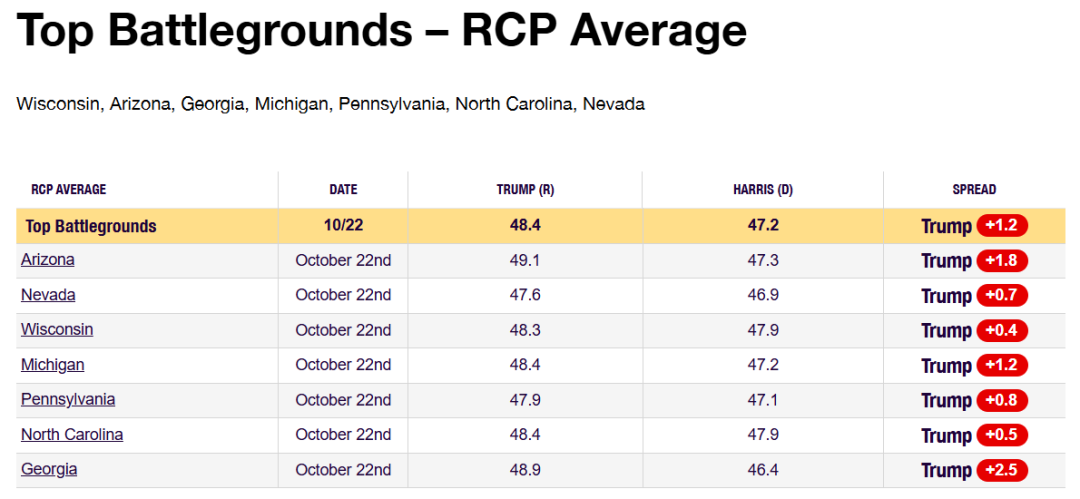This screenshot has width=1080, height=499.
Task: Open the North Carolina link
Action: 72,435
